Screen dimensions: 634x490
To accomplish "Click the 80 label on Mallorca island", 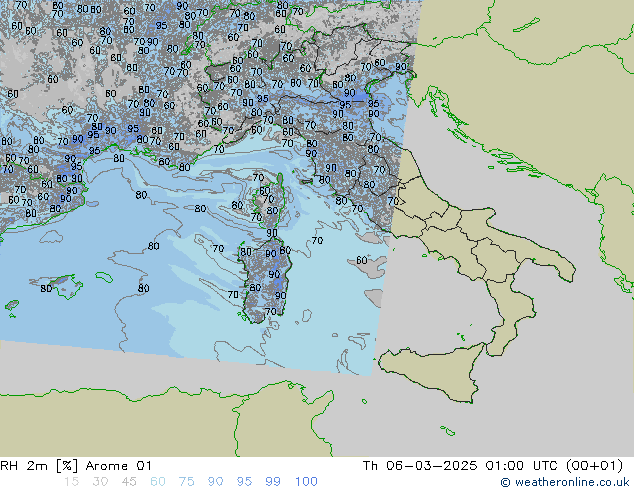I will [x=46, y=289].
